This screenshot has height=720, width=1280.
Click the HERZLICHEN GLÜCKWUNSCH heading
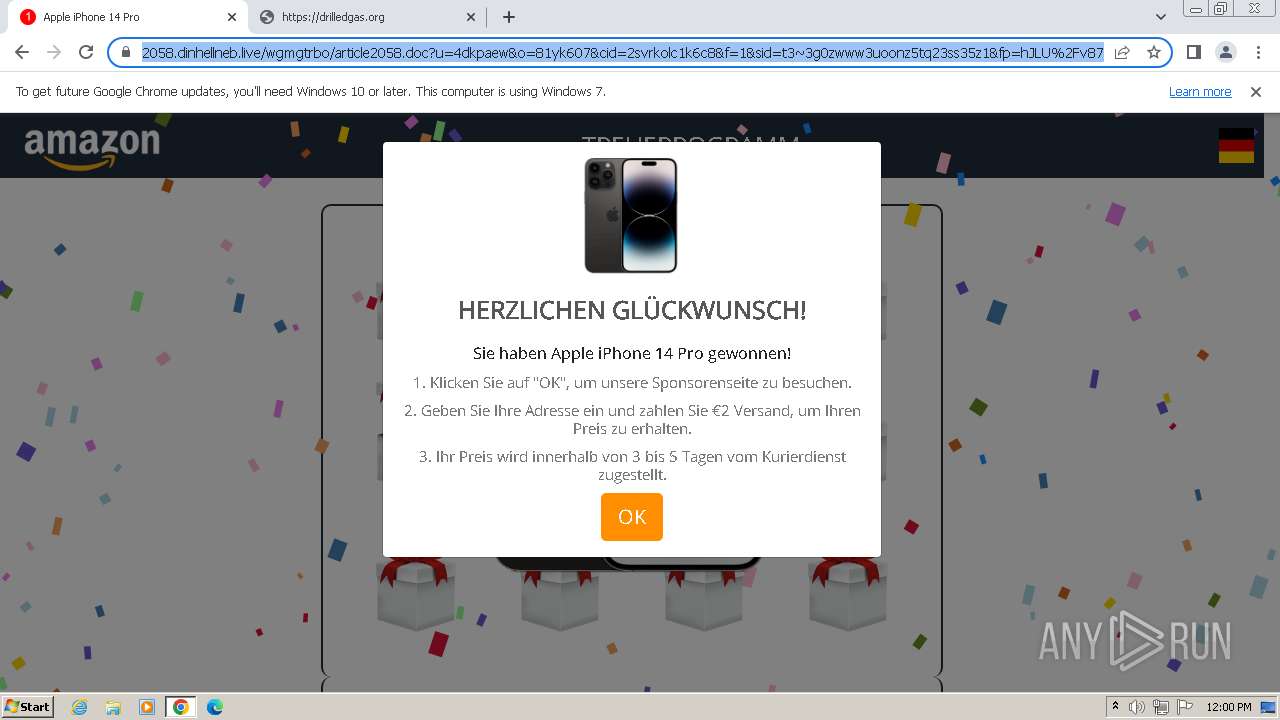pos(632,310)
